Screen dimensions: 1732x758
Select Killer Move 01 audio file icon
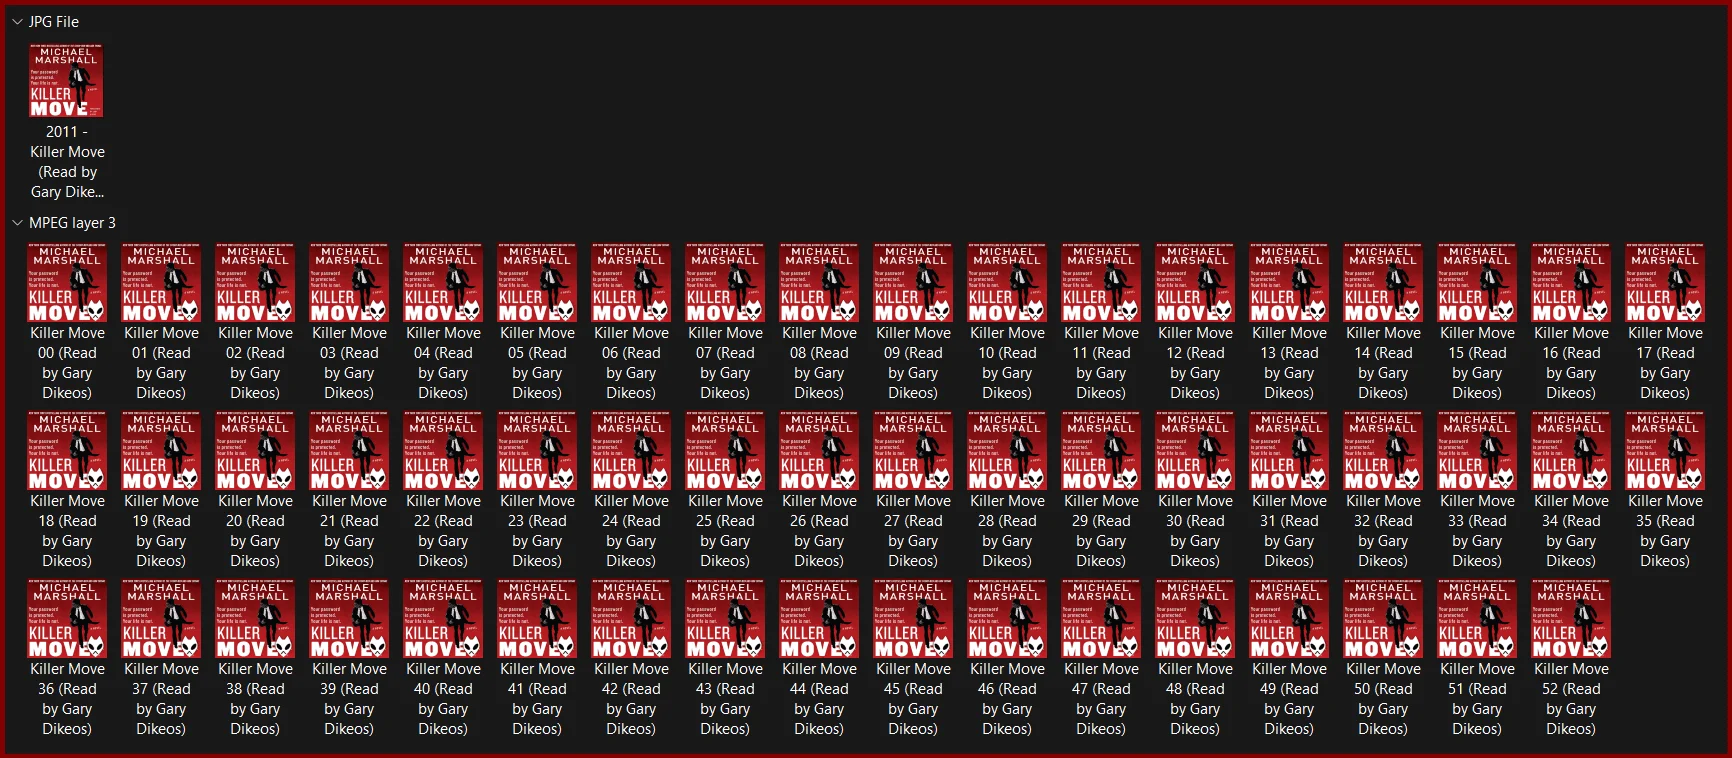(161, 283)
